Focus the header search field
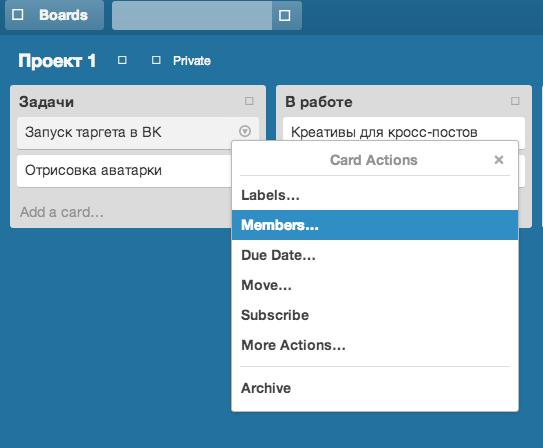This screenshot has width=543, height=448. click(x=192, y=15)
